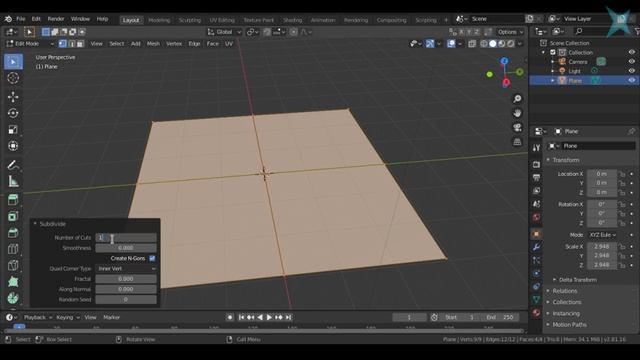Choose the Move tool
Viewport: 640px width, 360px height.
13,97
